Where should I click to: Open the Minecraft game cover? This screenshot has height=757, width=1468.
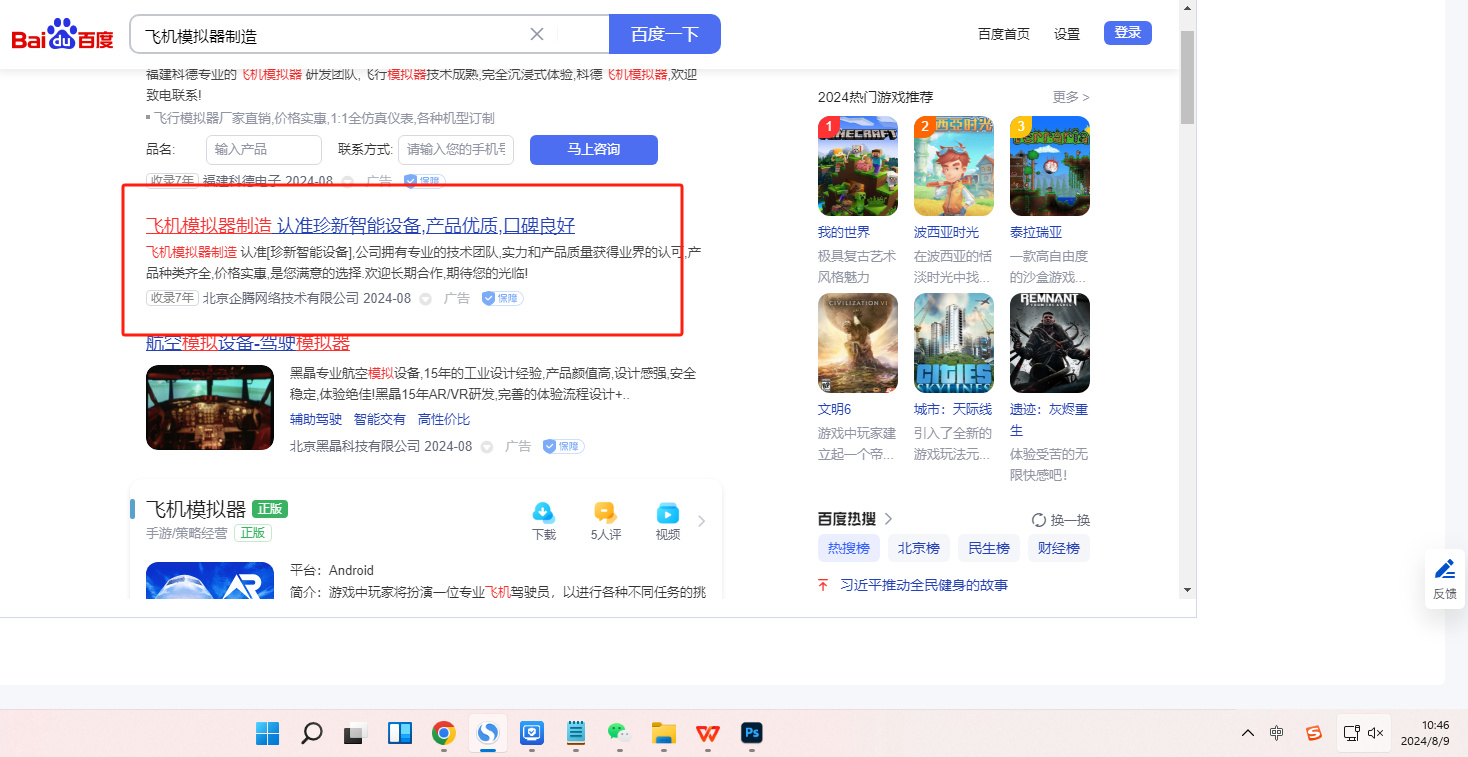[858, 166]
